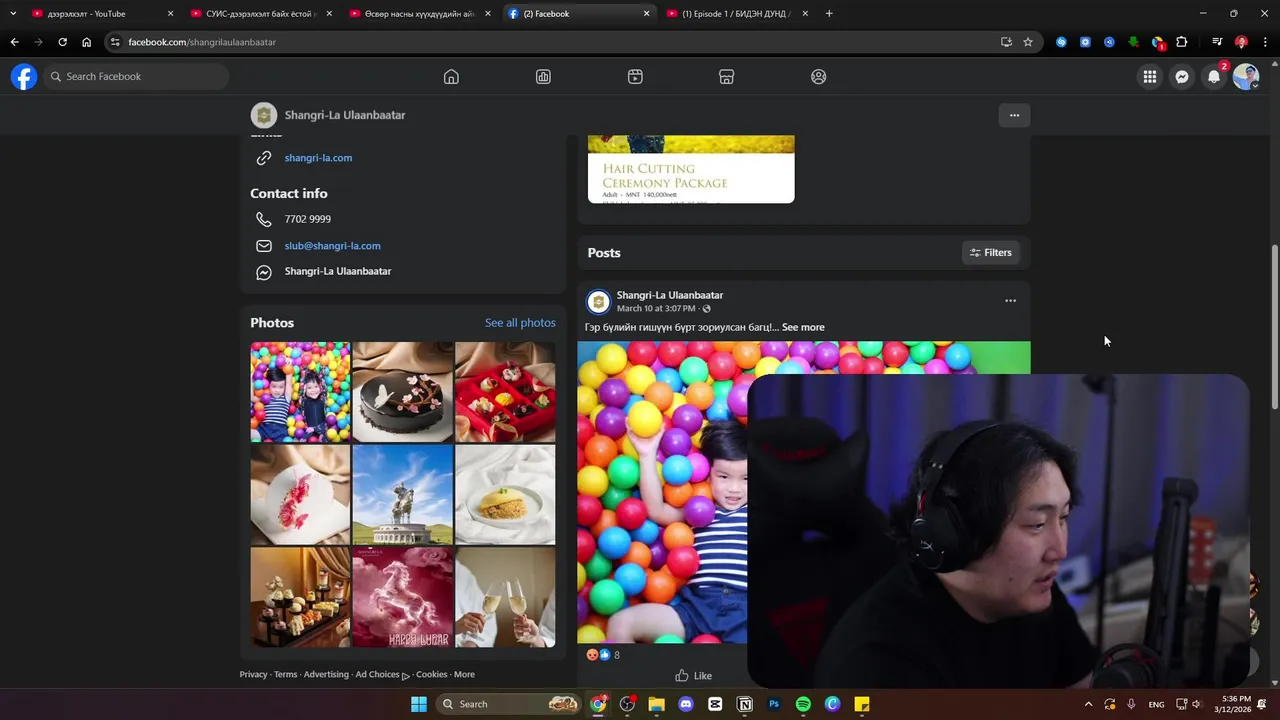Open the Facebook menu grid icon

[1150, 77]
